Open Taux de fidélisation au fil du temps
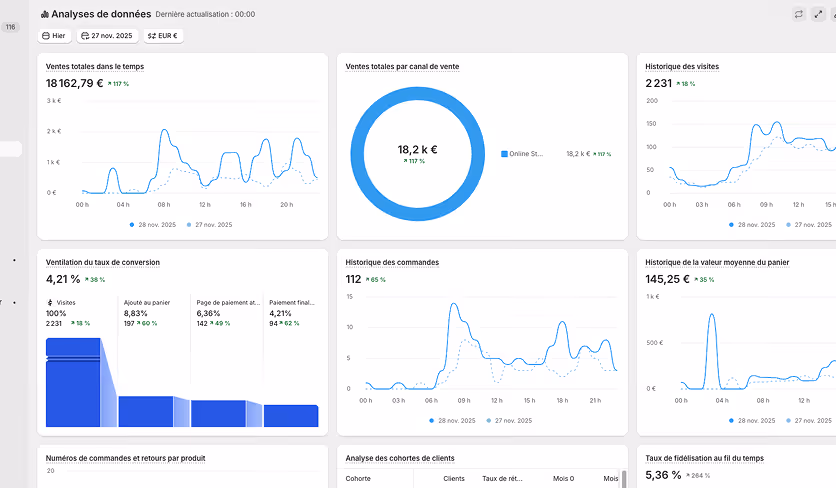The image size is (836, 488). [704, 458]
